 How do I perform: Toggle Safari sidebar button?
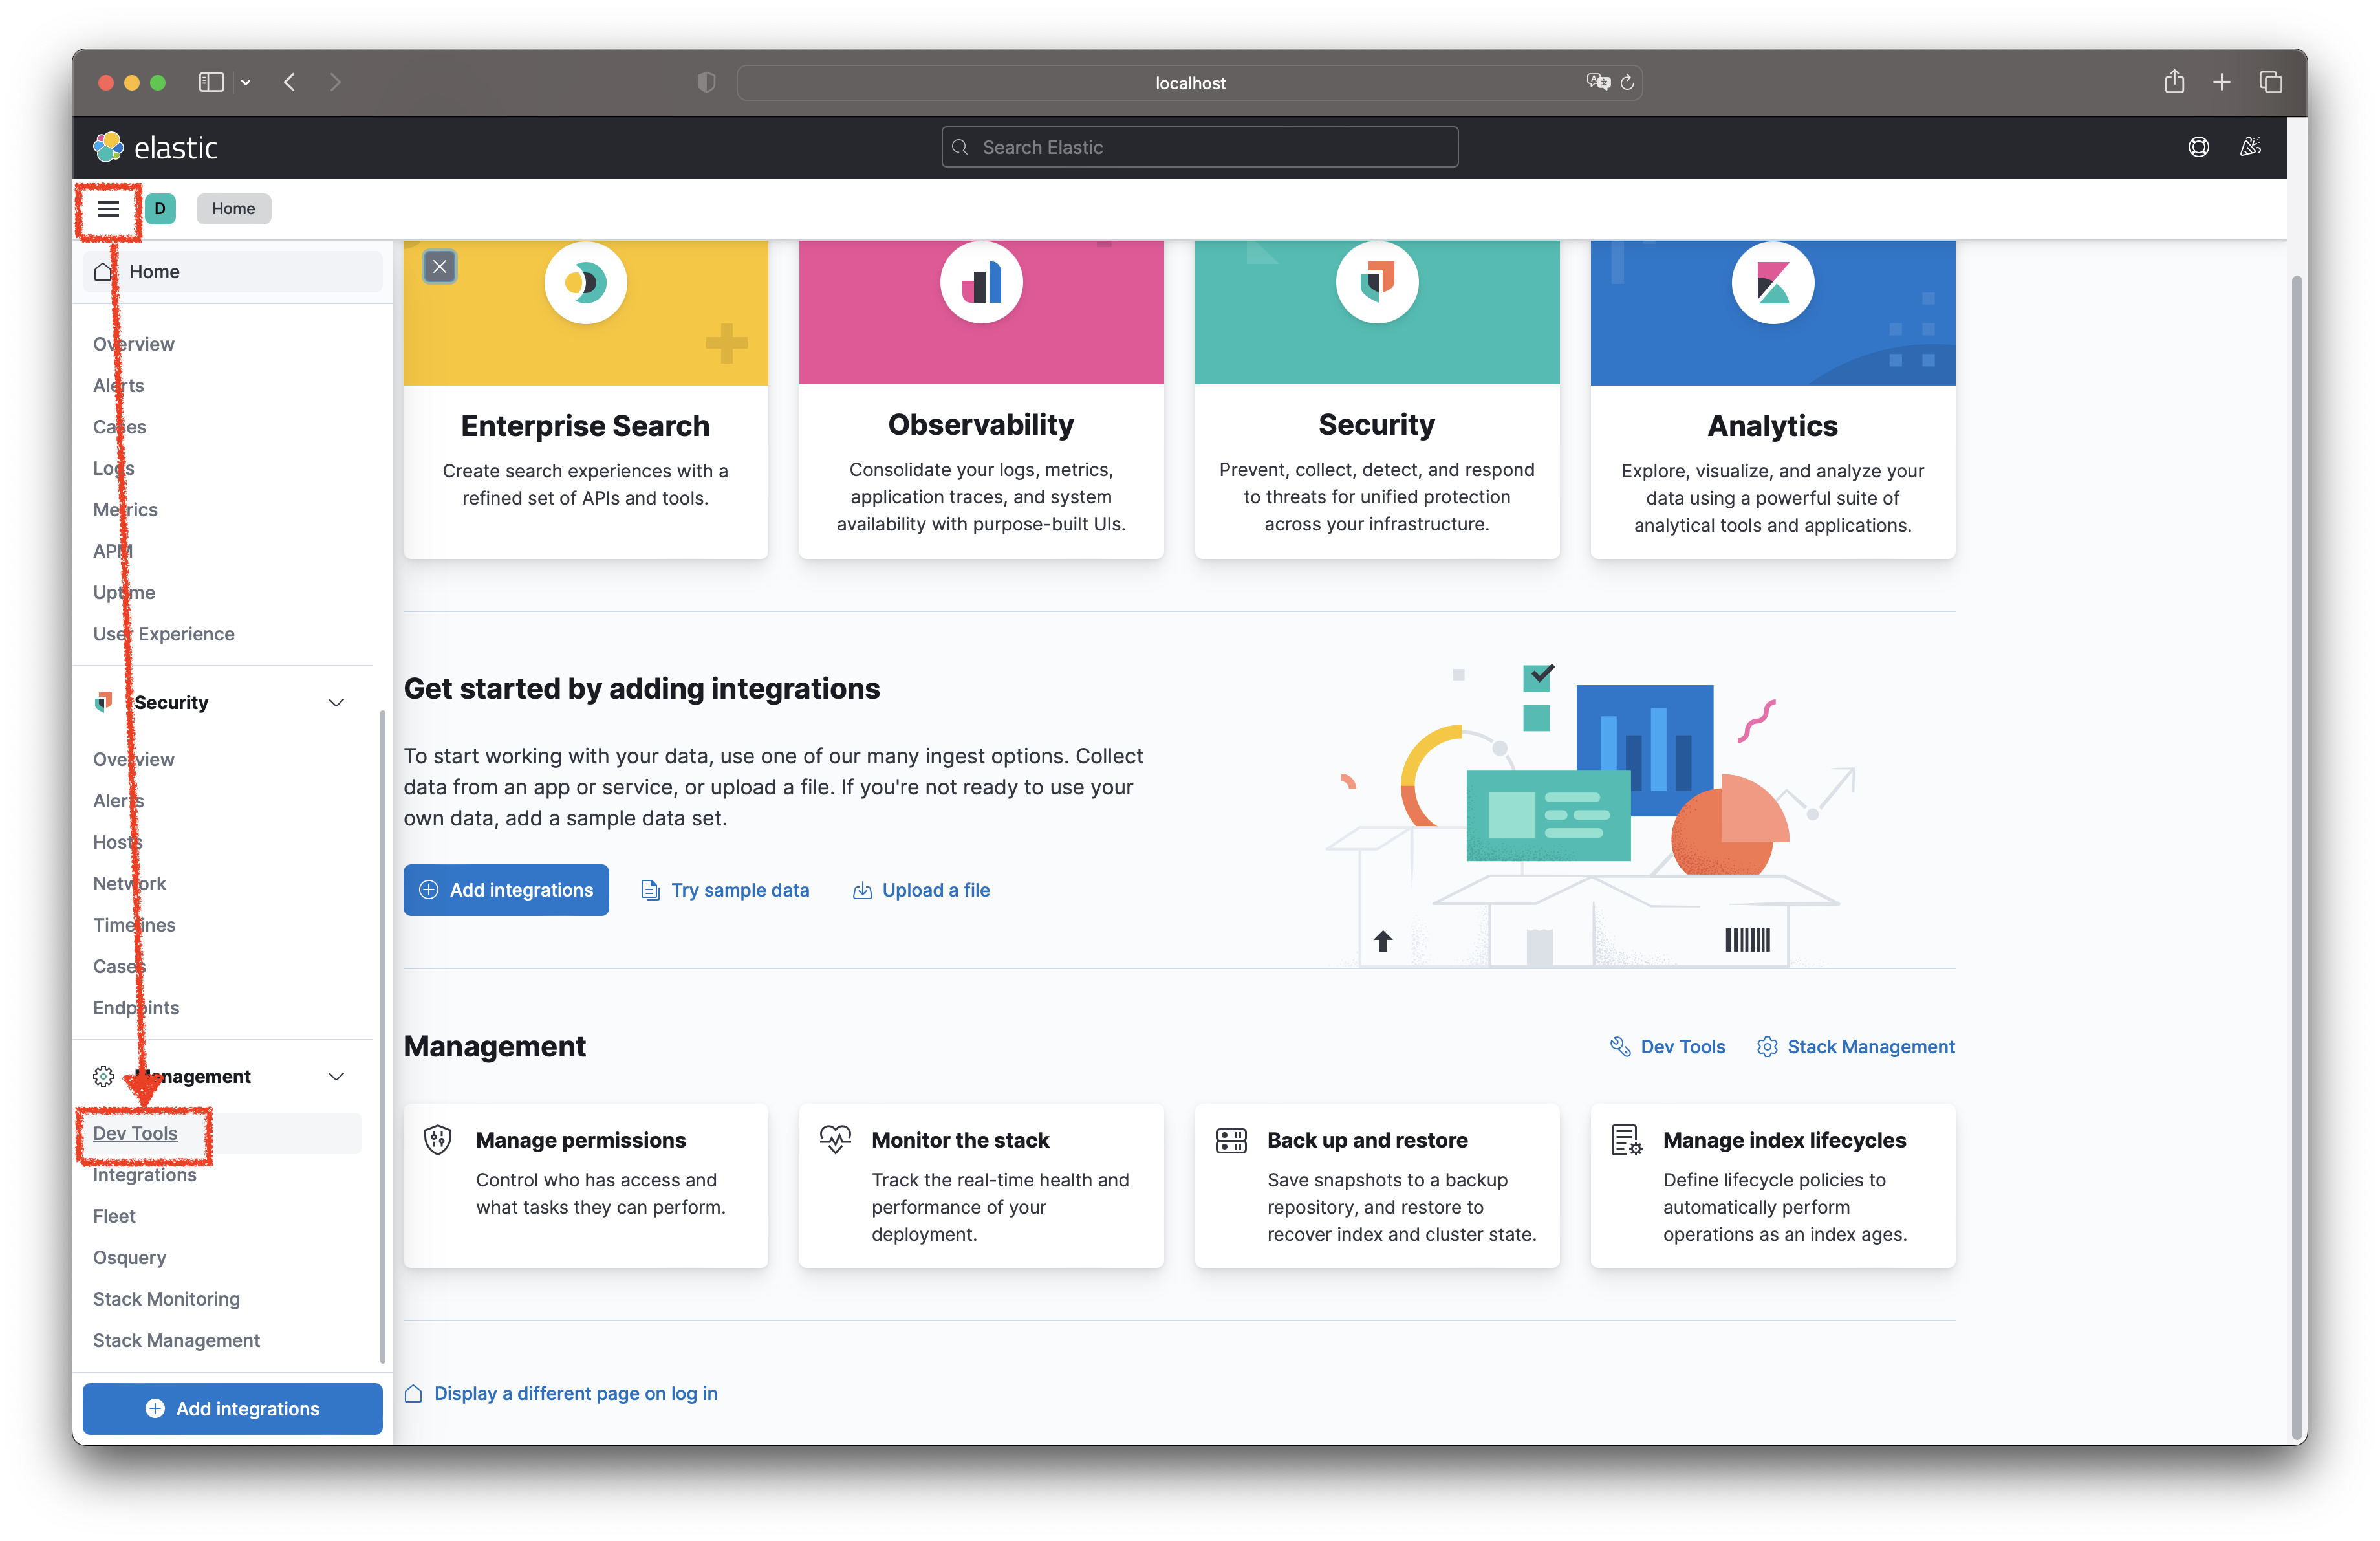(211, 83)
